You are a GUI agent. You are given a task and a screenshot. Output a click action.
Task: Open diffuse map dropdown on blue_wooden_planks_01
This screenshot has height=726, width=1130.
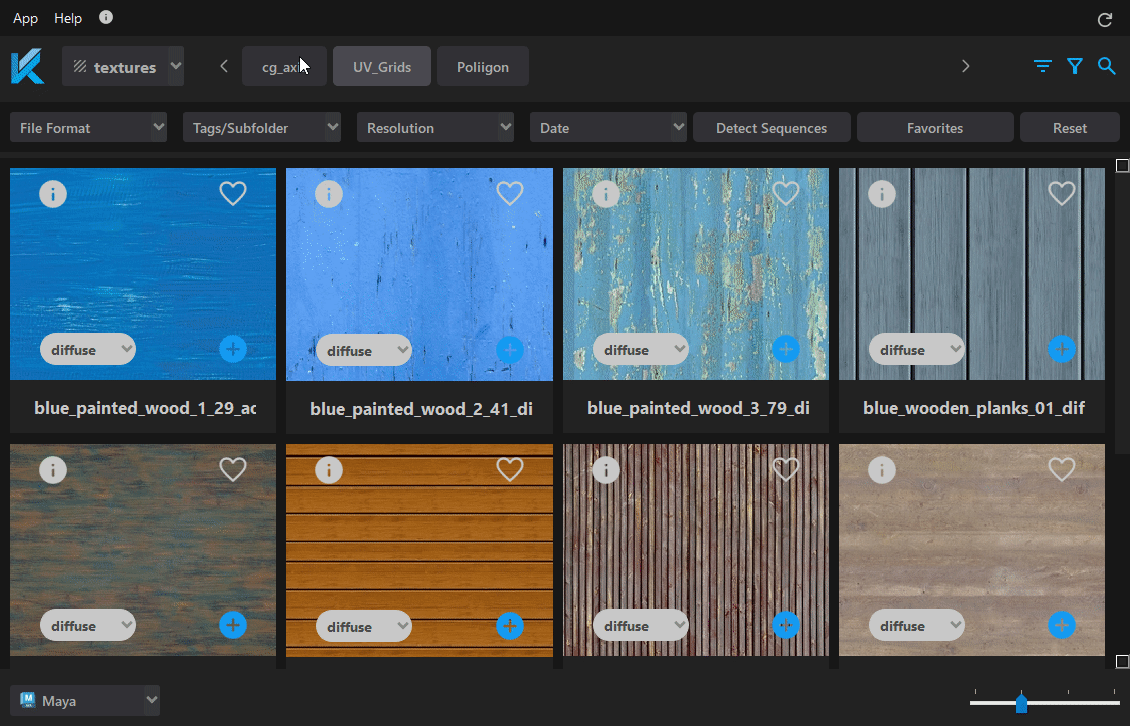(x=917, y=350)
